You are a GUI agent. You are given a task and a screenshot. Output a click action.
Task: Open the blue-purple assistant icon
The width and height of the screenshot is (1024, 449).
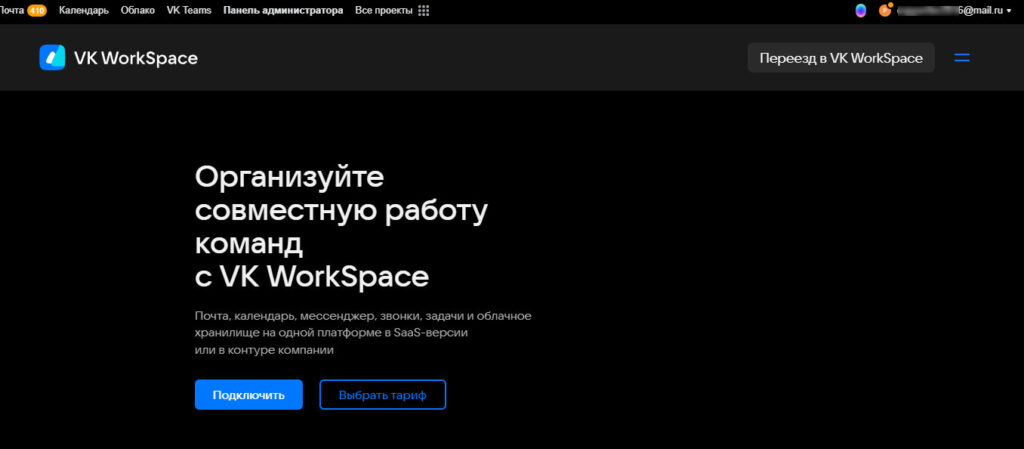tap(861, 10)
